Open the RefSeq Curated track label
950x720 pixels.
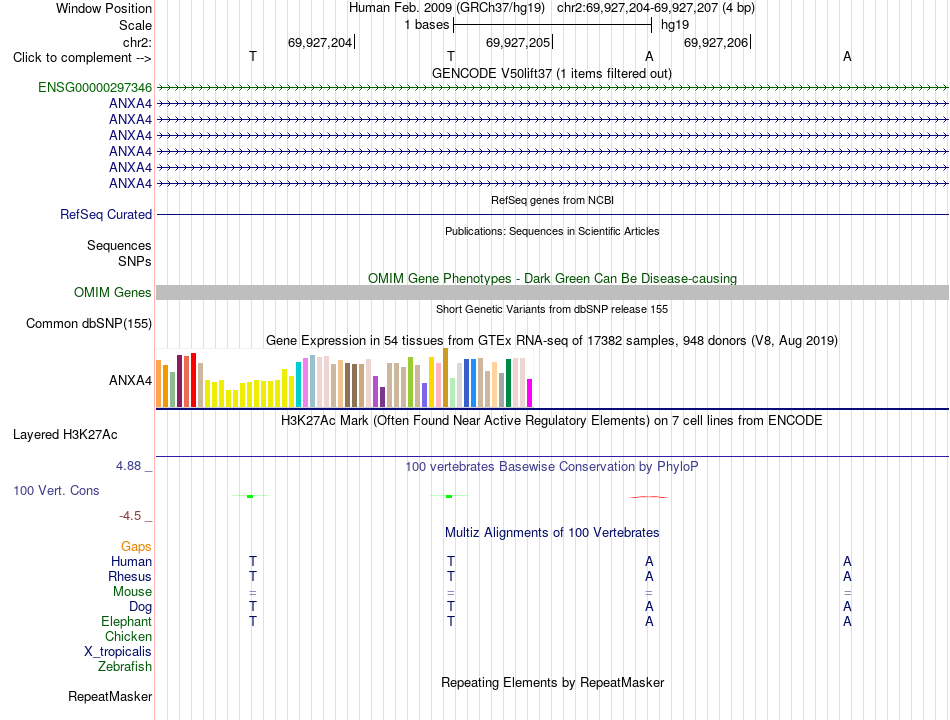click(x=106, y=215)
